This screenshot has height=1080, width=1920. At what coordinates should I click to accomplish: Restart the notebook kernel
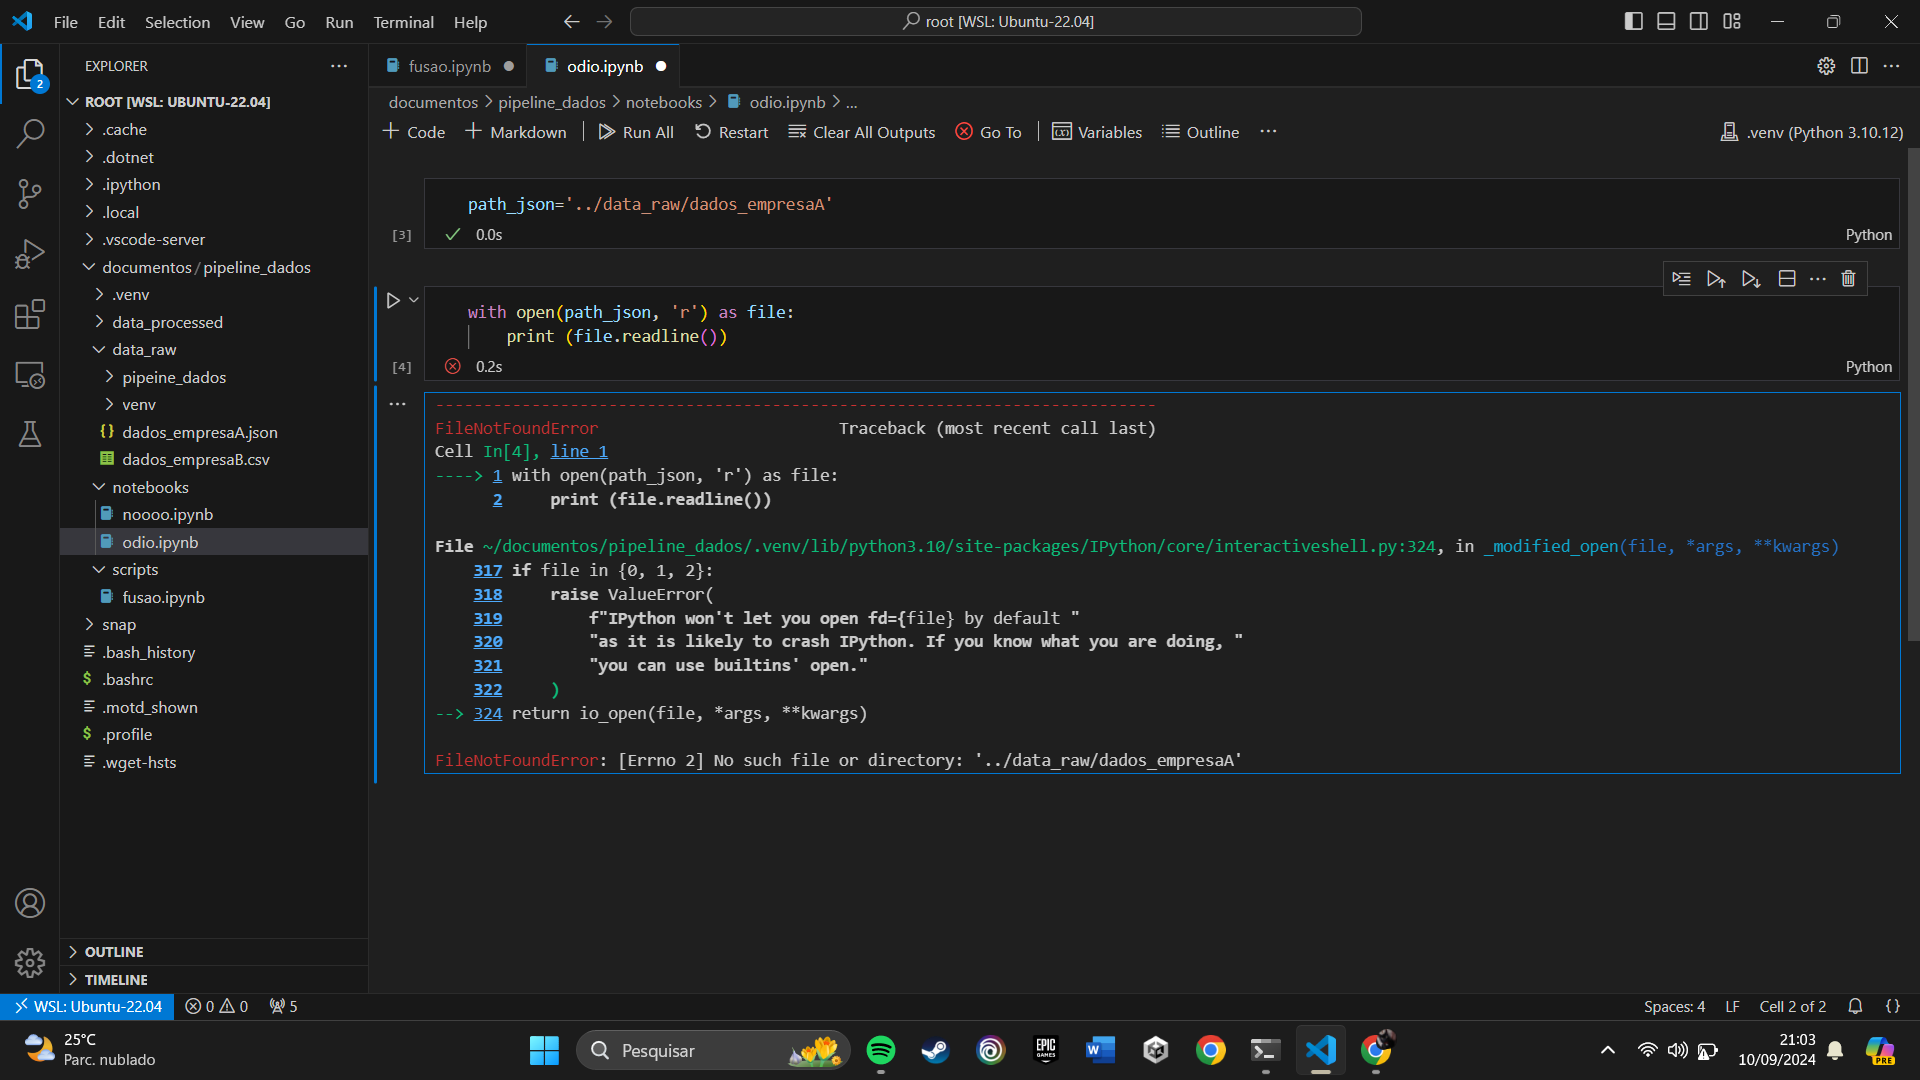click(731, 132)
